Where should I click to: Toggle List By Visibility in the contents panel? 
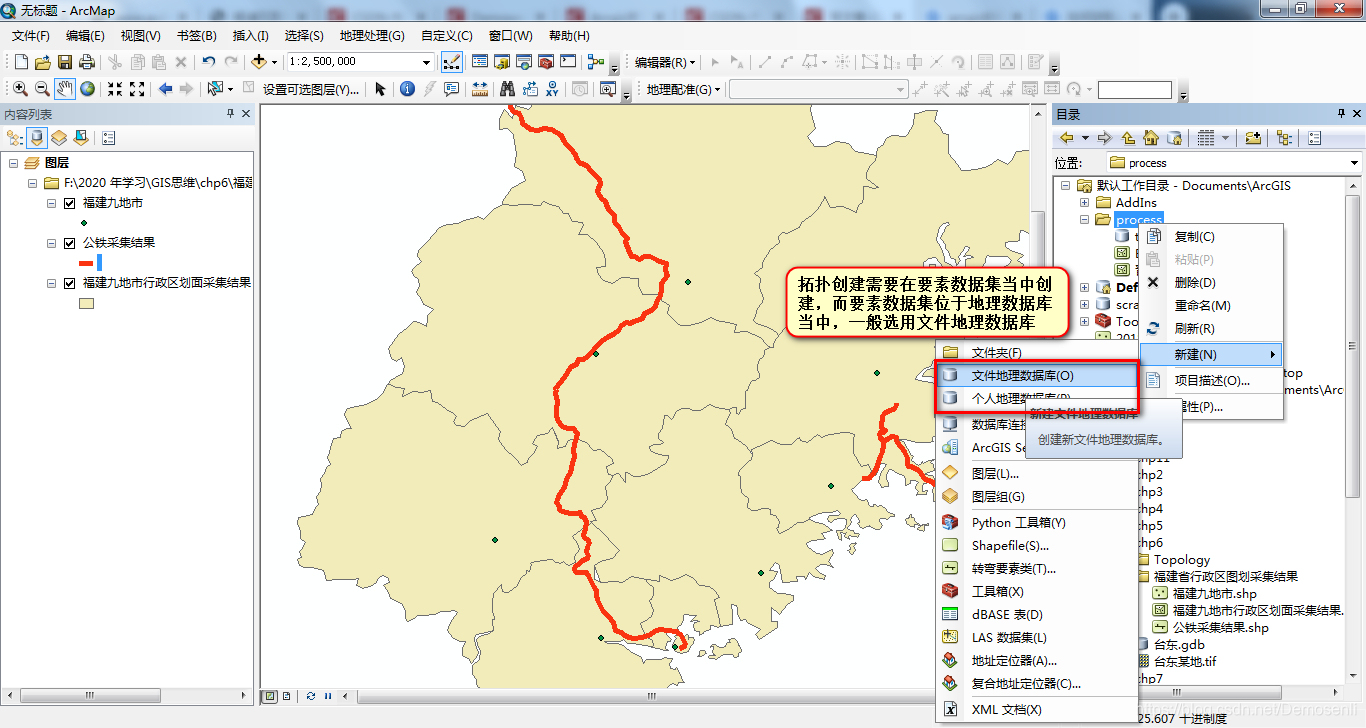59,138
